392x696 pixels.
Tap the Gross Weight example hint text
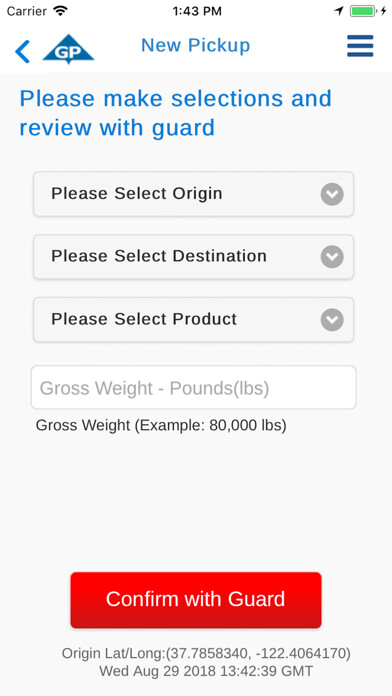161,425
